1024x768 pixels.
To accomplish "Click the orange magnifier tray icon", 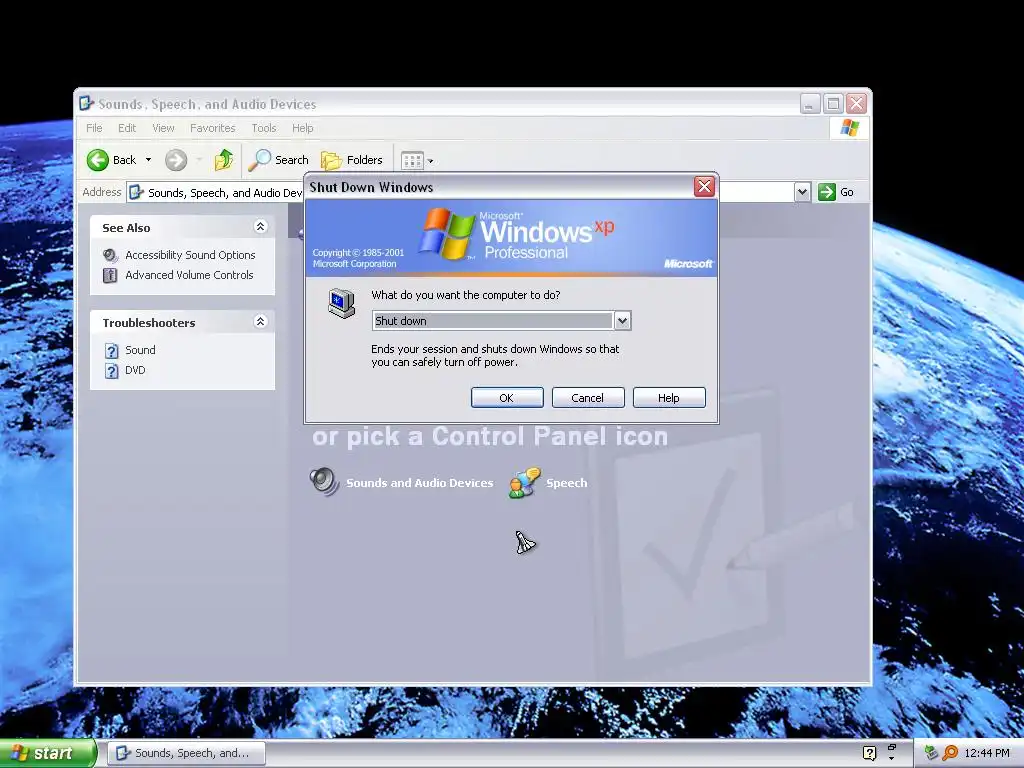I will (x=950, y=753).
